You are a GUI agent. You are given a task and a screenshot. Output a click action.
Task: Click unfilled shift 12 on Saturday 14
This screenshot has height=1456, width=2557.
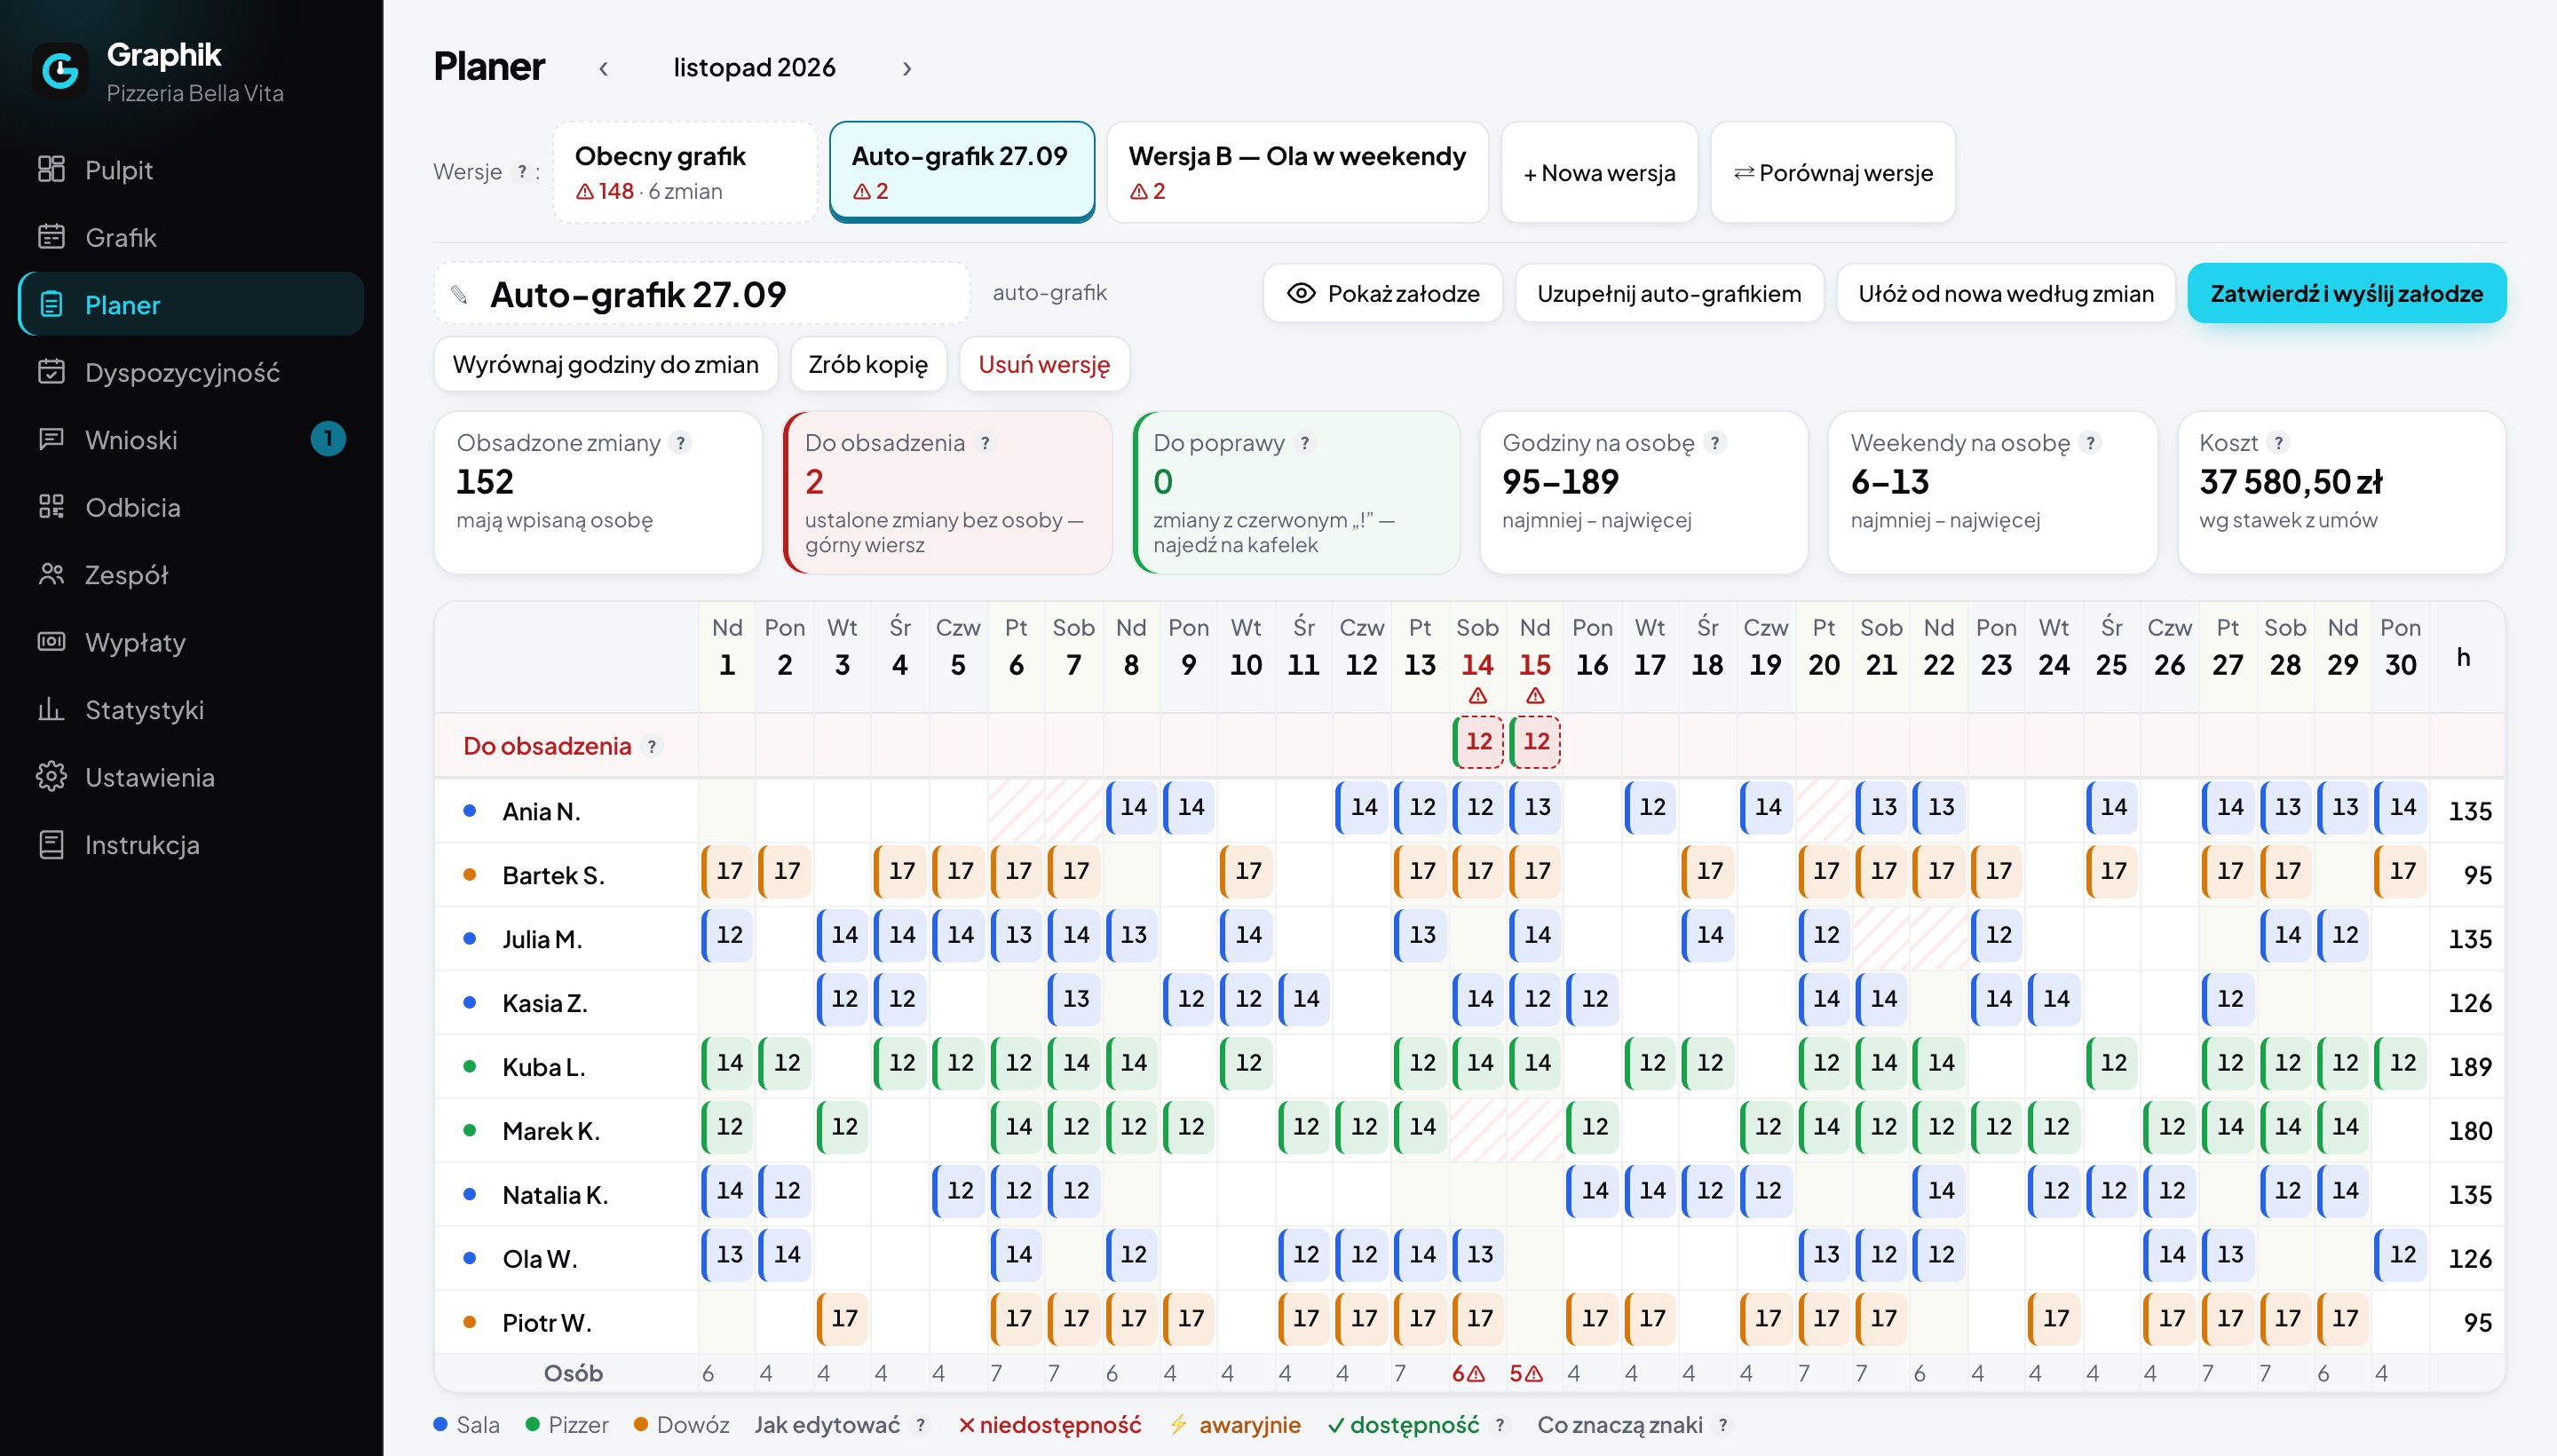(x=1478, y=742)
